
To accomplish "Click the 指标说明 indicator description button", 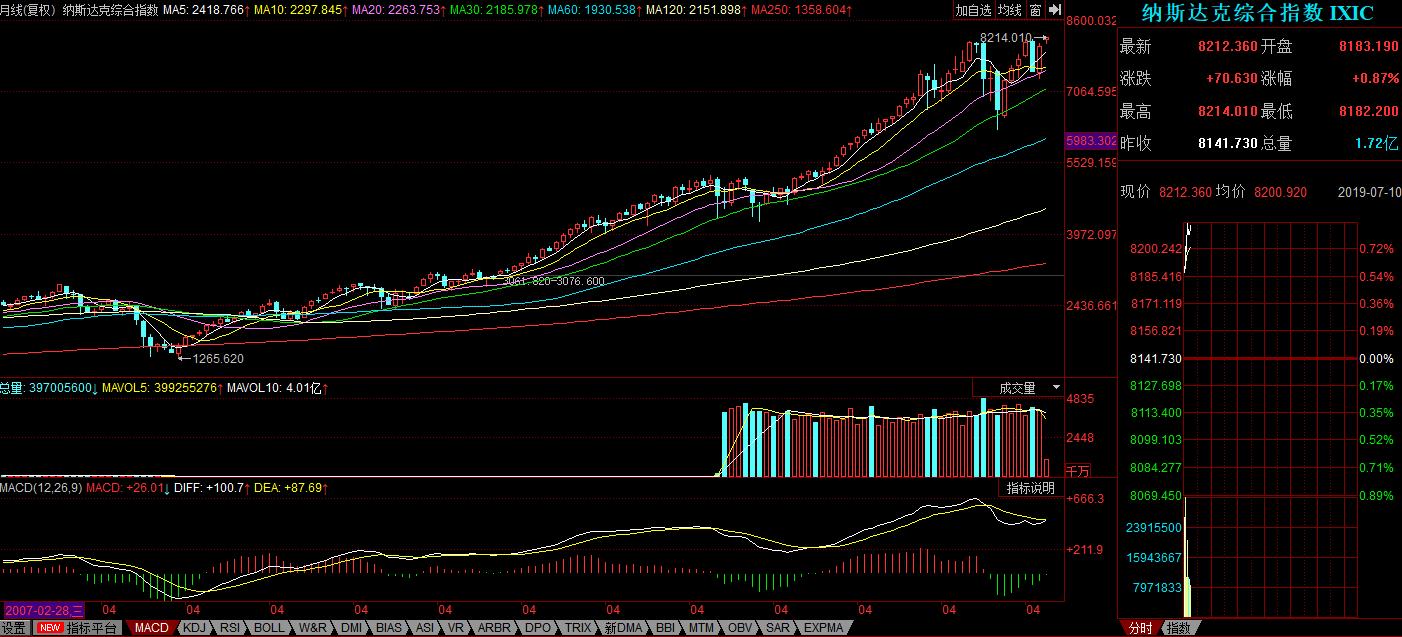I will pyautogui.click(x=1030, y=488).
